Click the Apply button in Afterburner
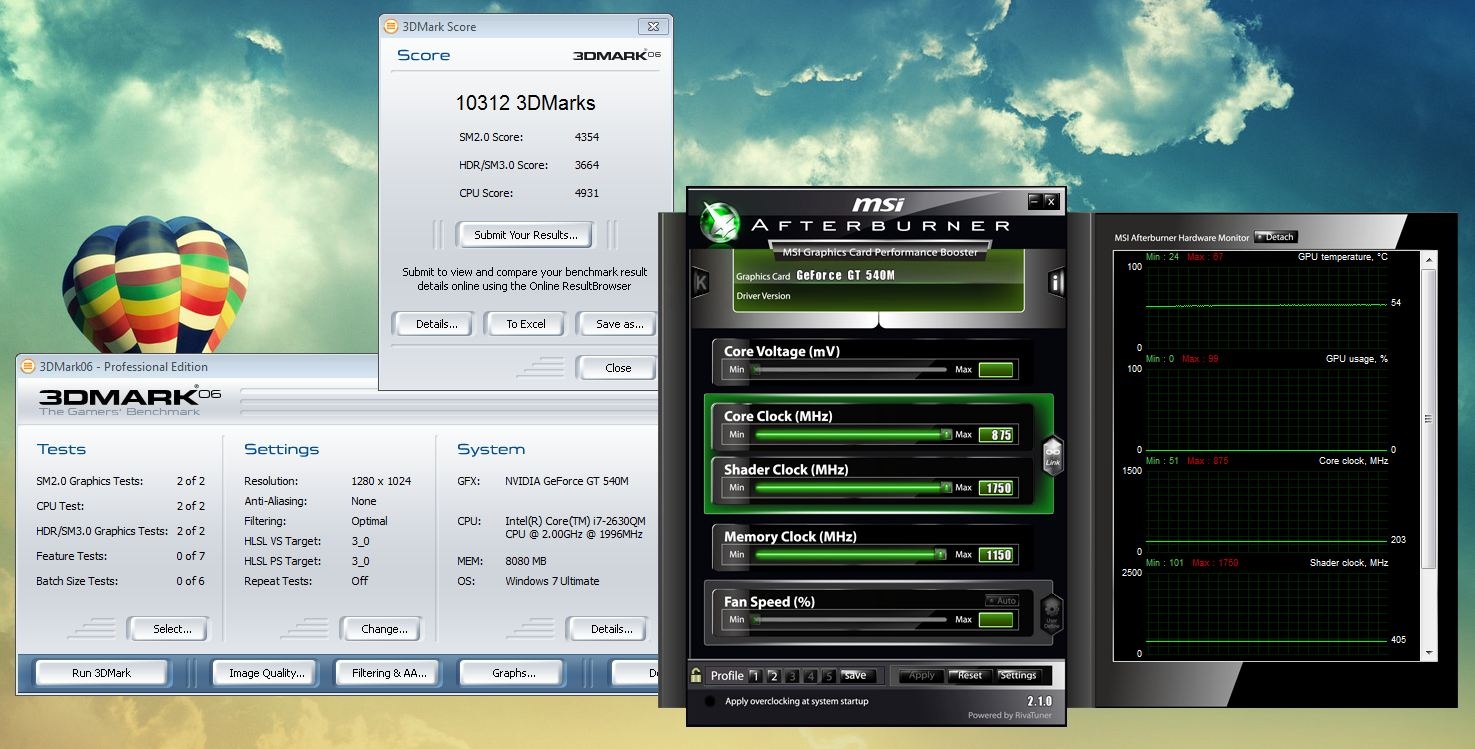The image size is (1475, 749). pyautogui.click(x=921, y=675)
